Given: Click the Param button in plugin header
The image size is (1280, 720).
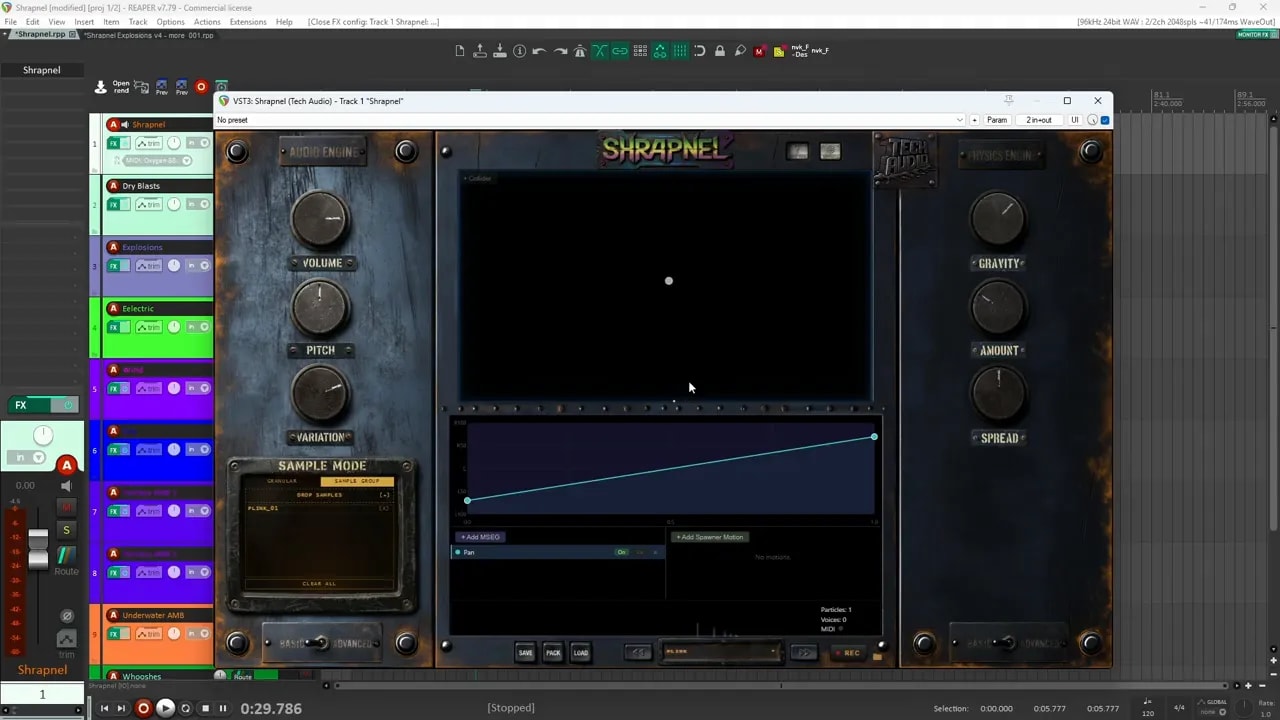Looking at the screenshot, I should 997,120.
